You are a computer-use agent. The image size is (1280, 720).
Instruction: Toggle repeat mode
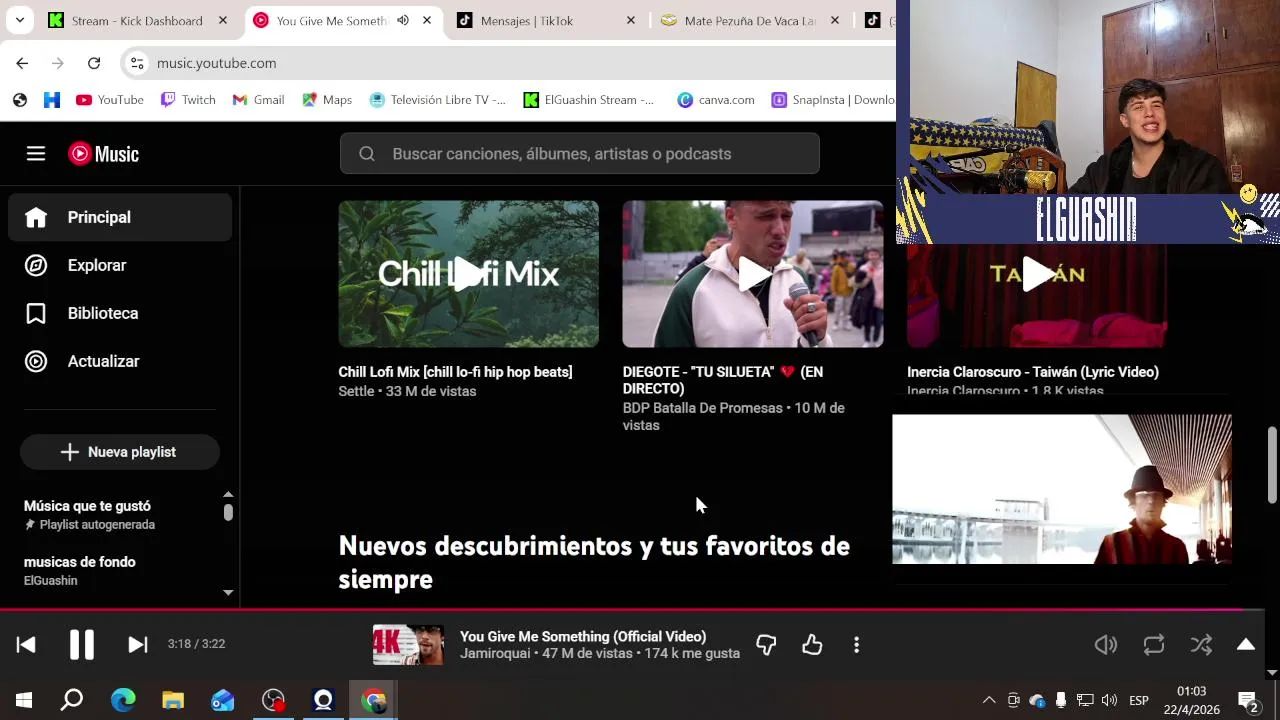(x=1154, y=645)
